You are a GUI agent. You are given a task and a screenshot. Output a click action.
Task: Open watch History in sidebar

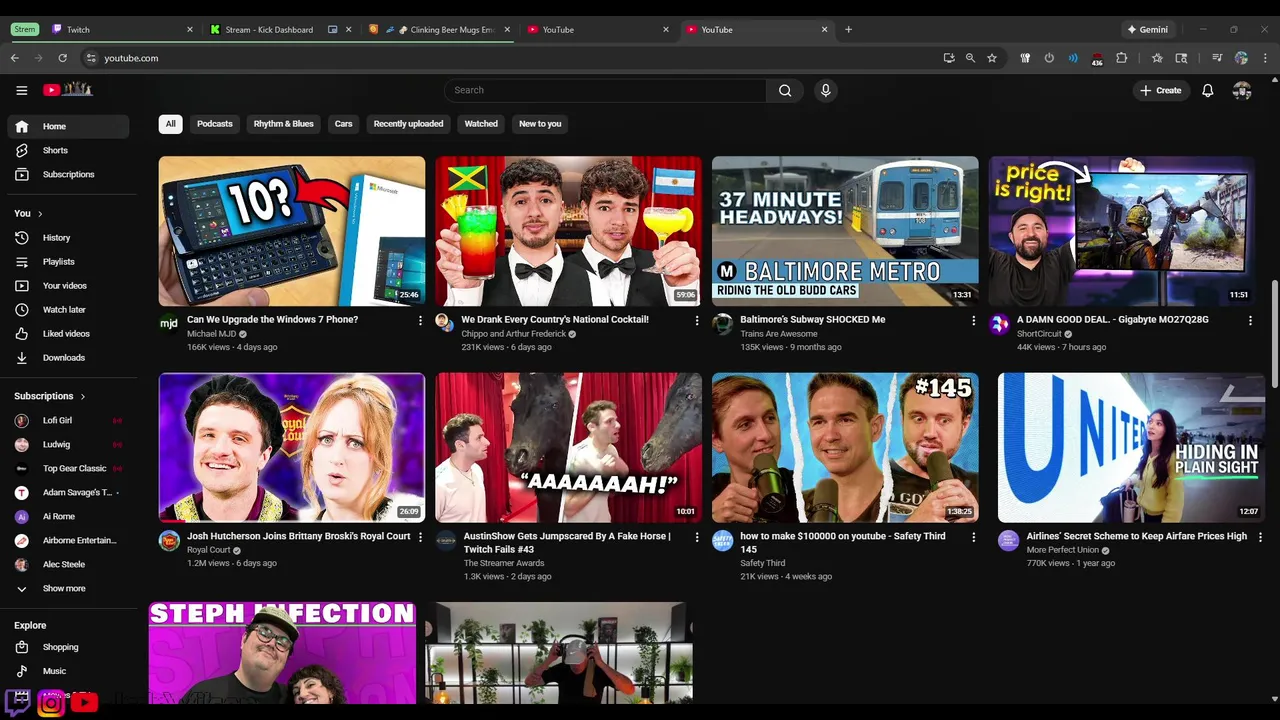[x=68, y=238]
